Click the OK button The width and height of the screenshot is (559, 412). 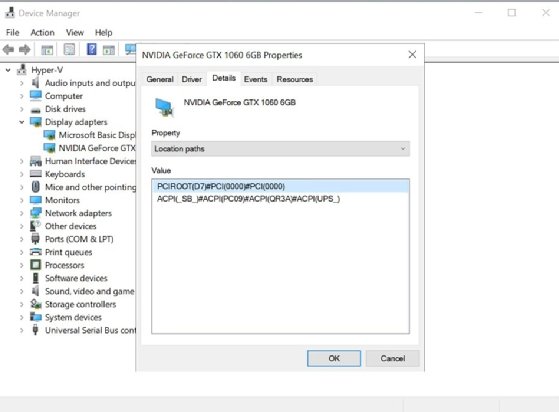pos(334,358)
